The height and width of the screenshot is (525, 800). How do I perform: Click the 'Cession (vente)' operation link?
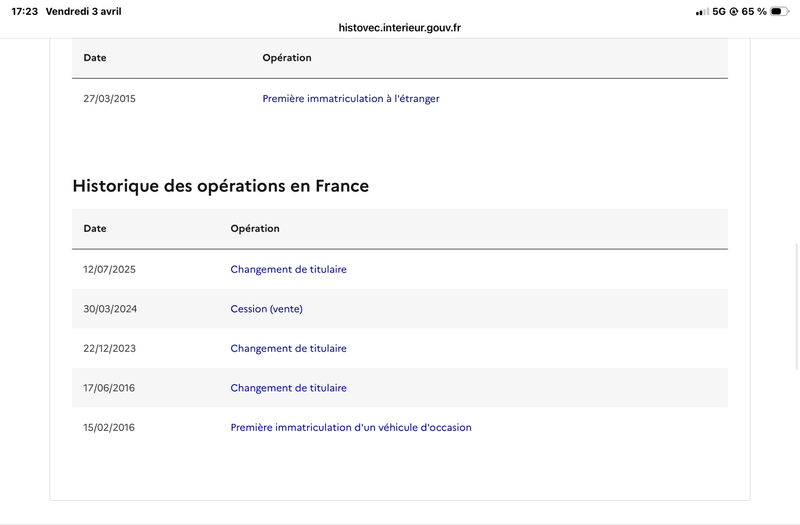(x=266, y=309)
